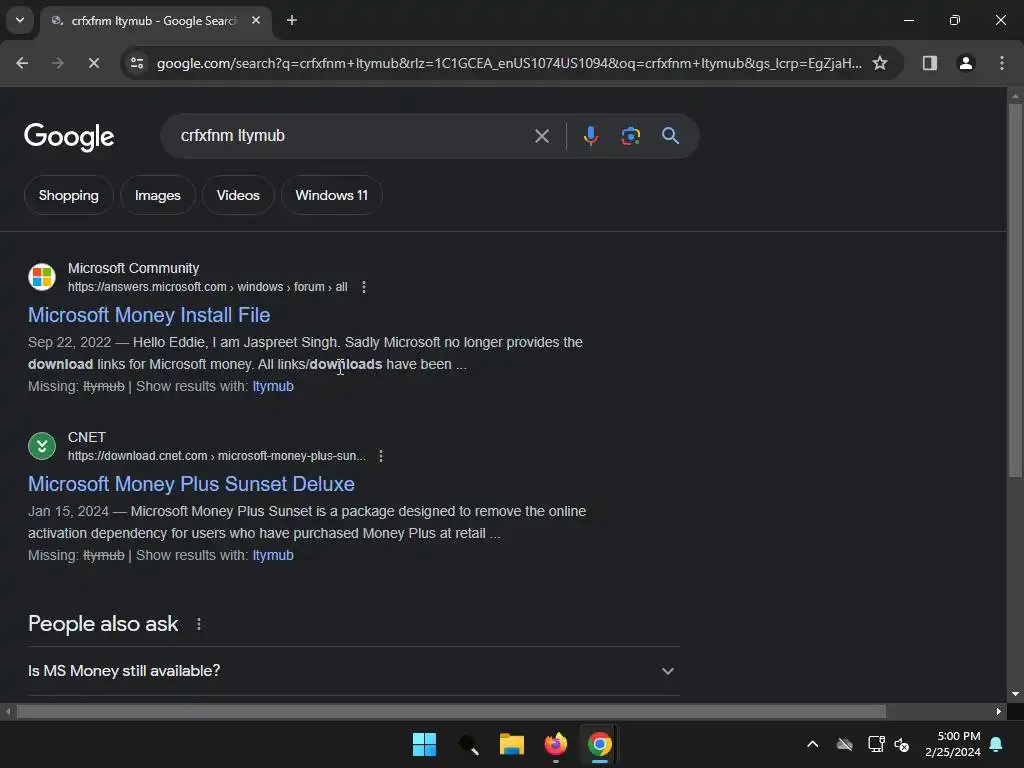1024x768 pixels.
Task: Apply the Windows 11 filter chip
Action: click(331, 195)
